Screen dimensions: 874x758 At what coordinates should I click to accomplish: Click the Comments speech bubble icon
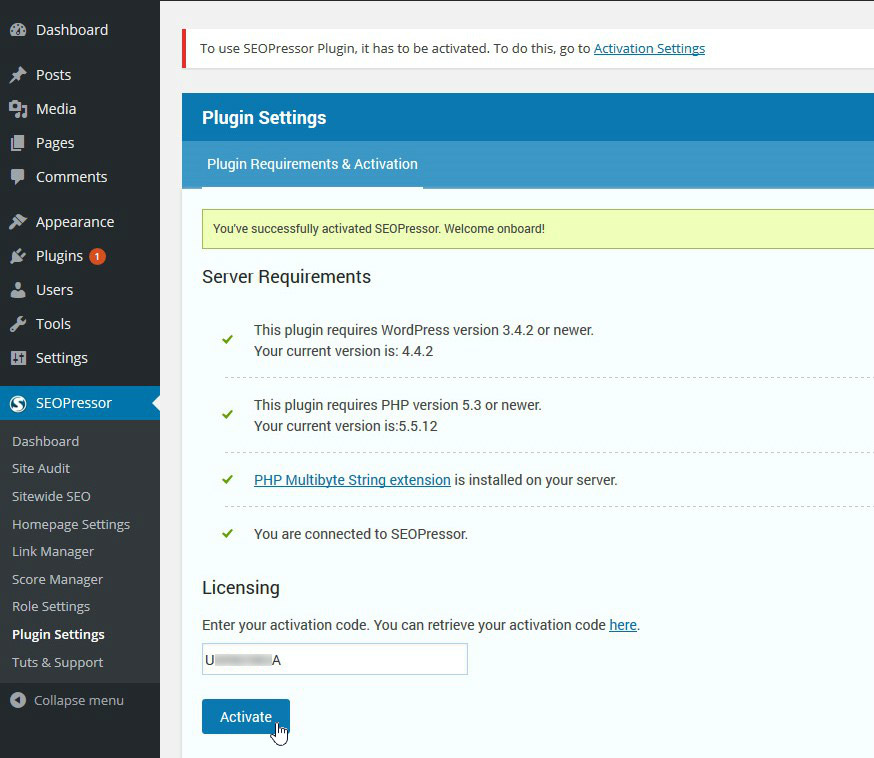point(18,177)
